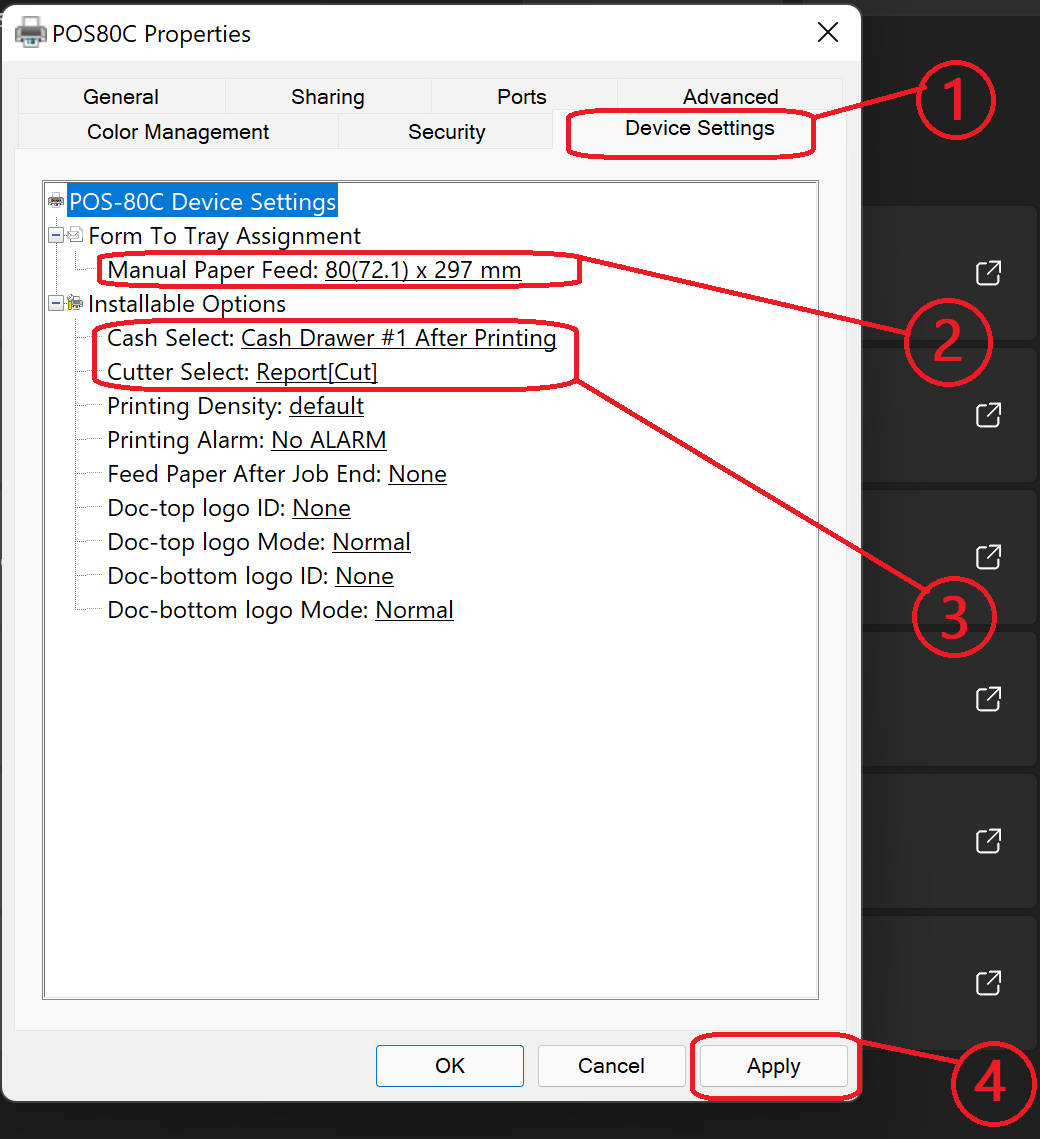Image resolution: width=1040 pixels, height=1139 pixels.
Task: Change the Feed Paper After Job End None value
Action: click(x=418, y=474)
